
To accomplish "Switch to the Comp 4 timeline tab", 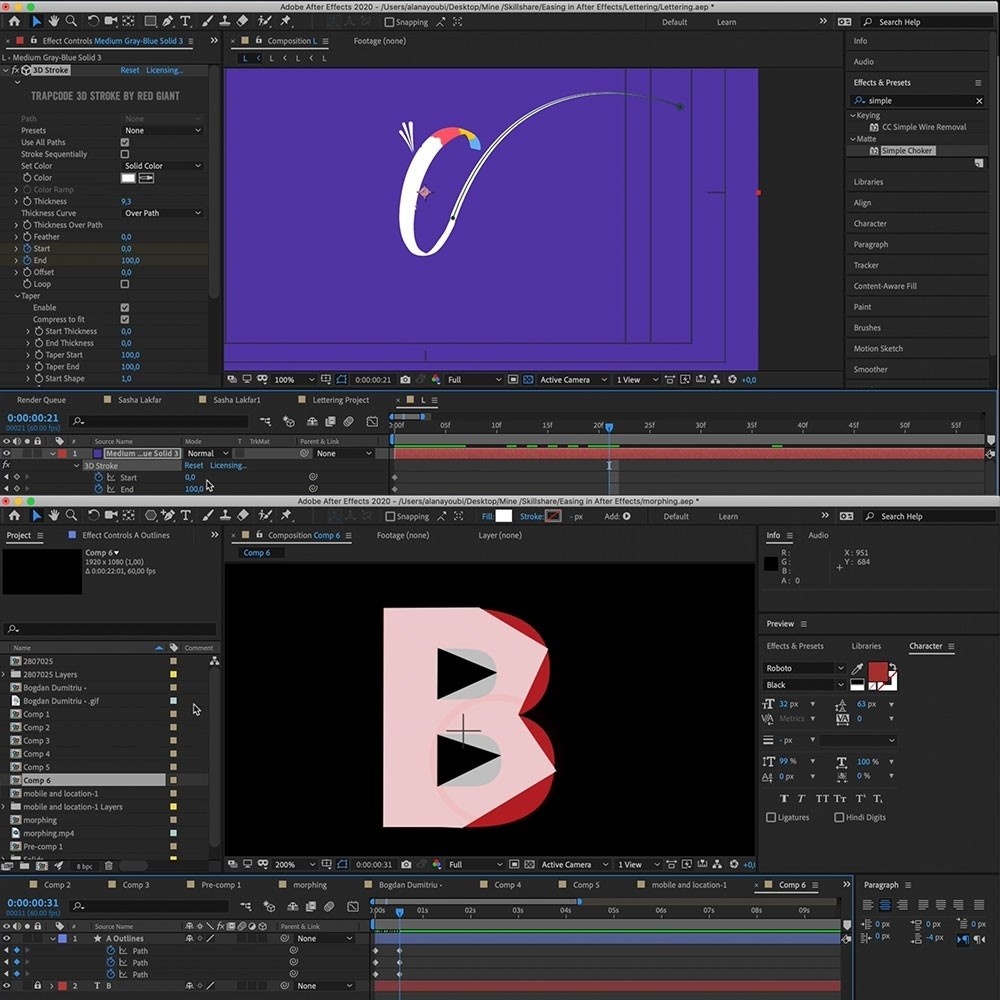I will coord(506,885).
